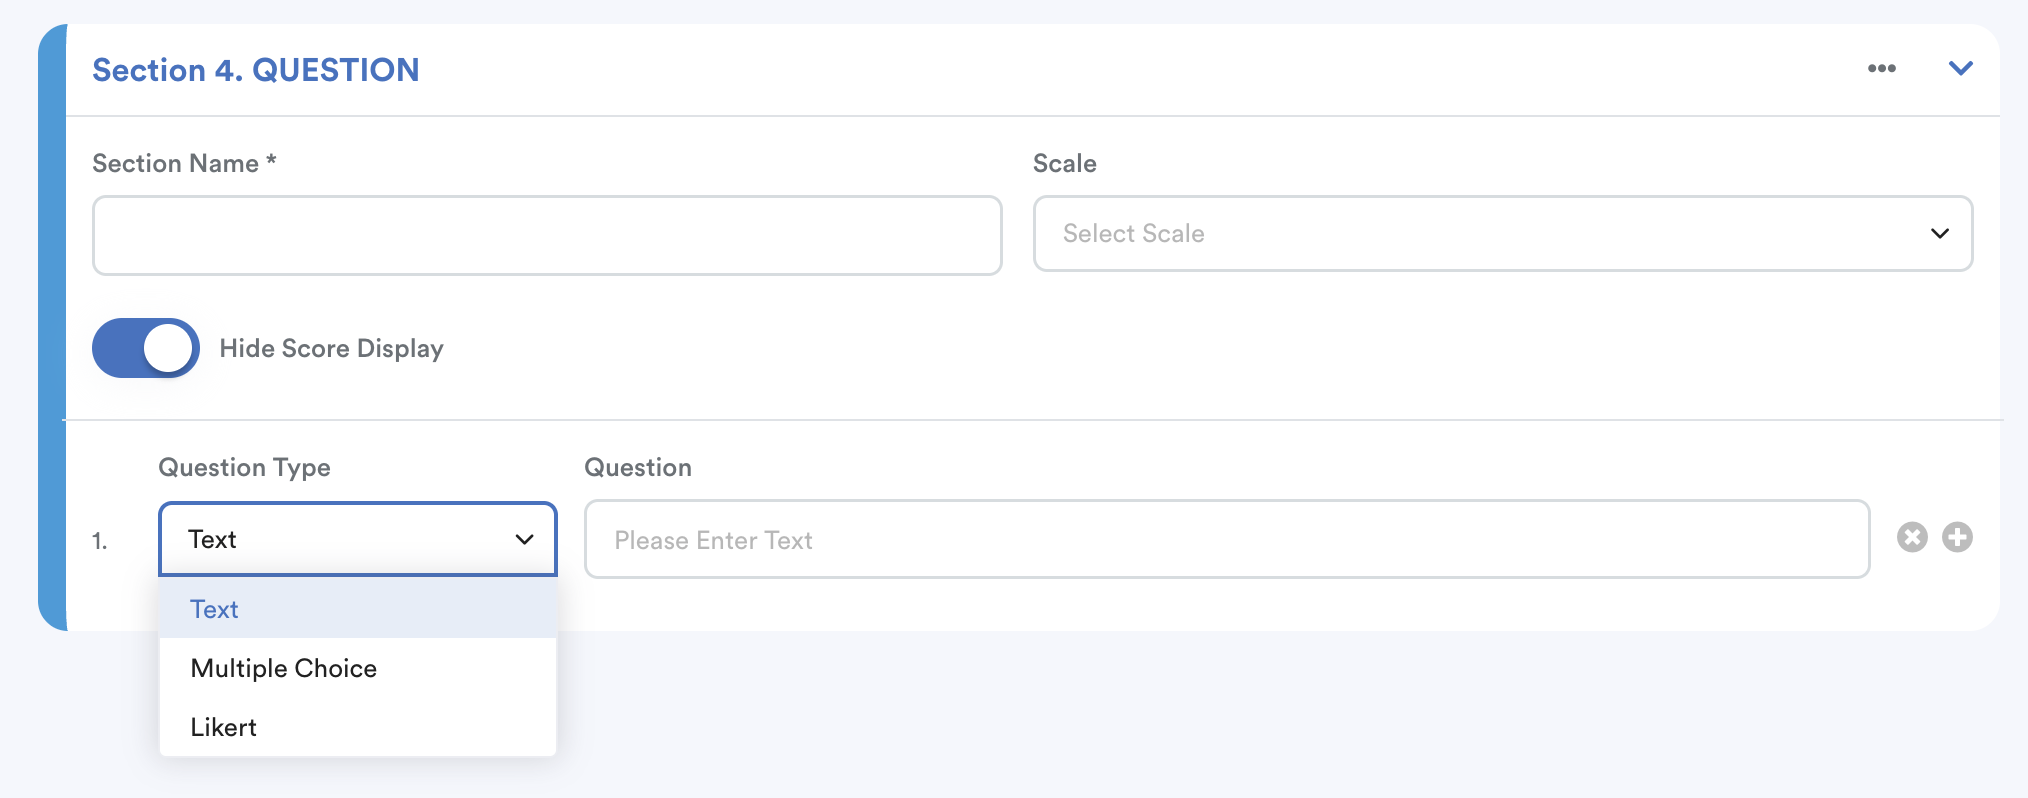Open the section more options ellipsis menu
The width and height of the screenshot is (2028, 798).
pyautogui.click(x=1881, y=69)
